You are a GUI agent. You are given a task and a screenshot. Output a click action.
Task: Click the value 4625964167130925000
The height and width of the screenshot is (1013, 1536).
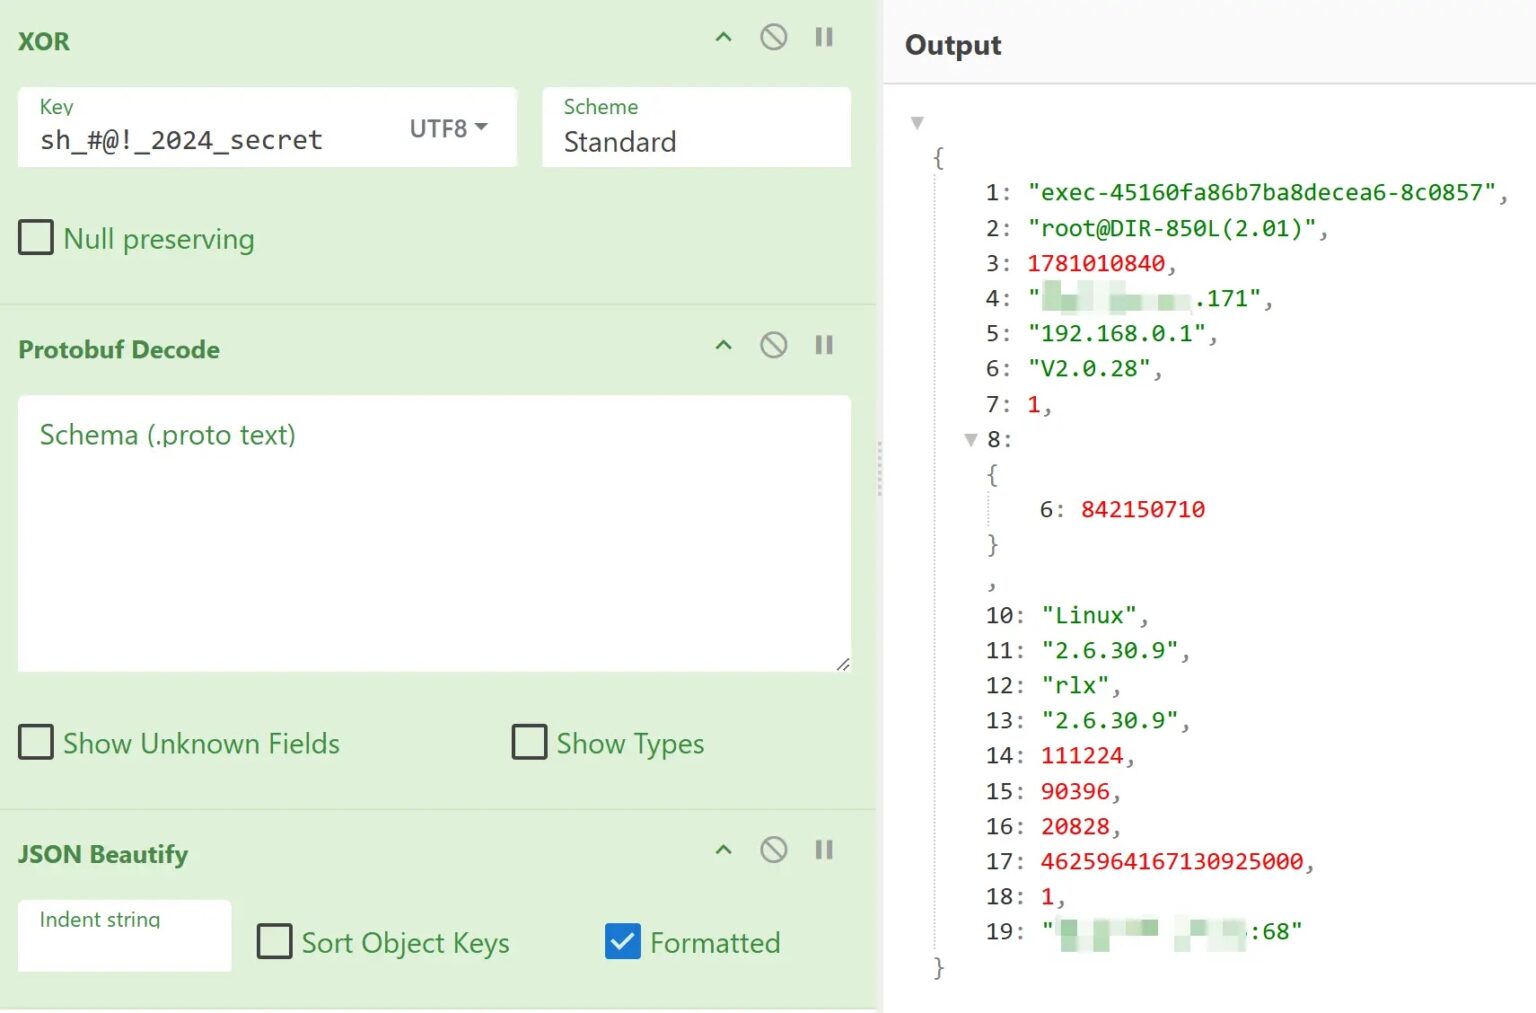[1172, 861]
